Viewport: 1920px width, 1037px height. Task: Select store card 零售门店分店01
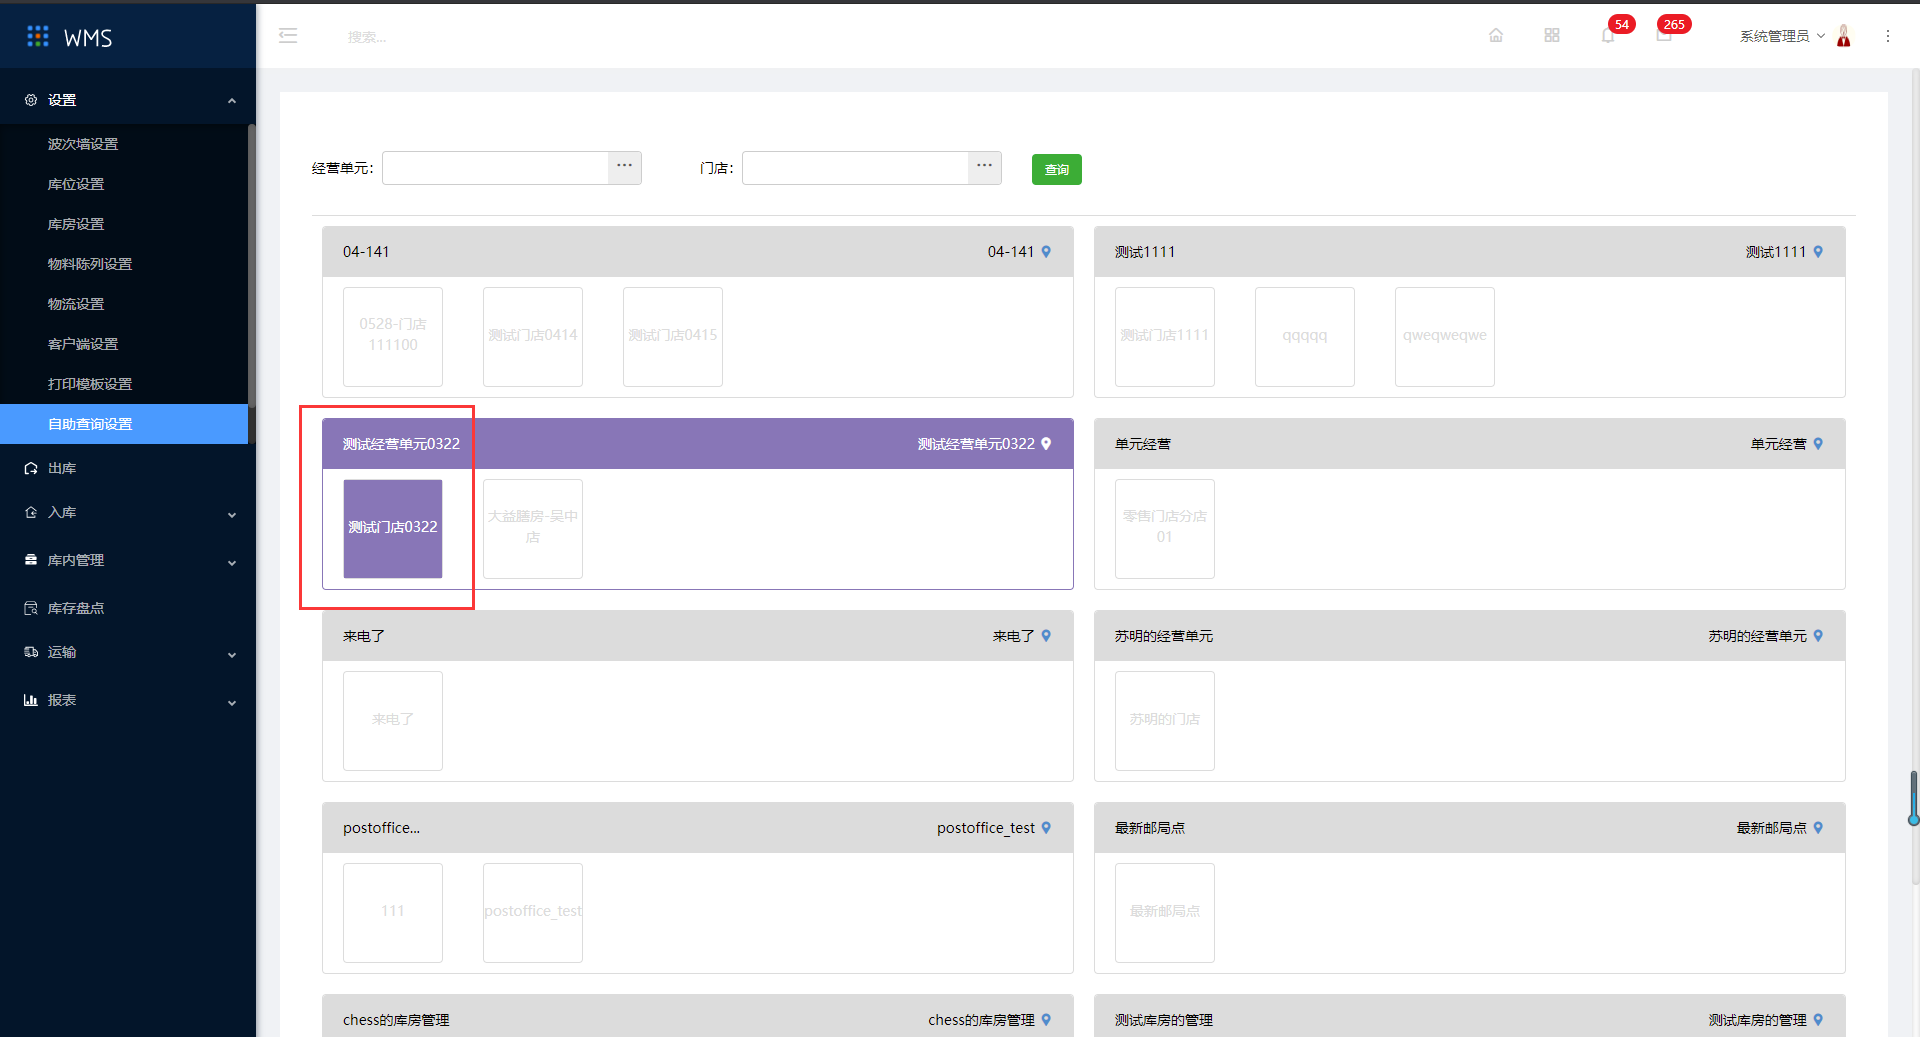pos(1165,529)
